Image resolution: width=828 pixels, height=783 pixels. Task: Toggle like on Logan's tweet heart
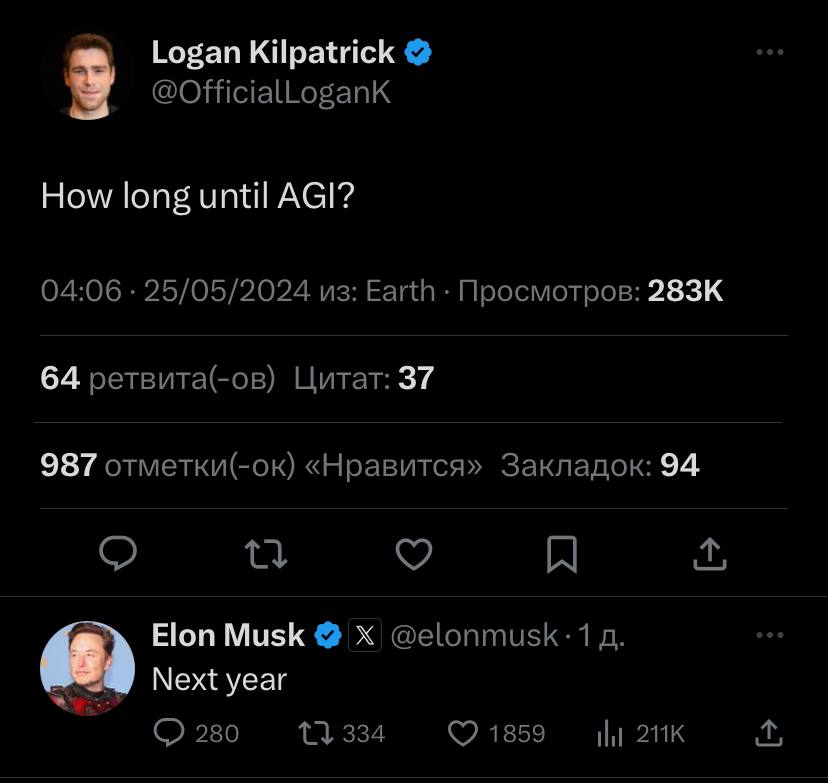[x=414, y=553]
